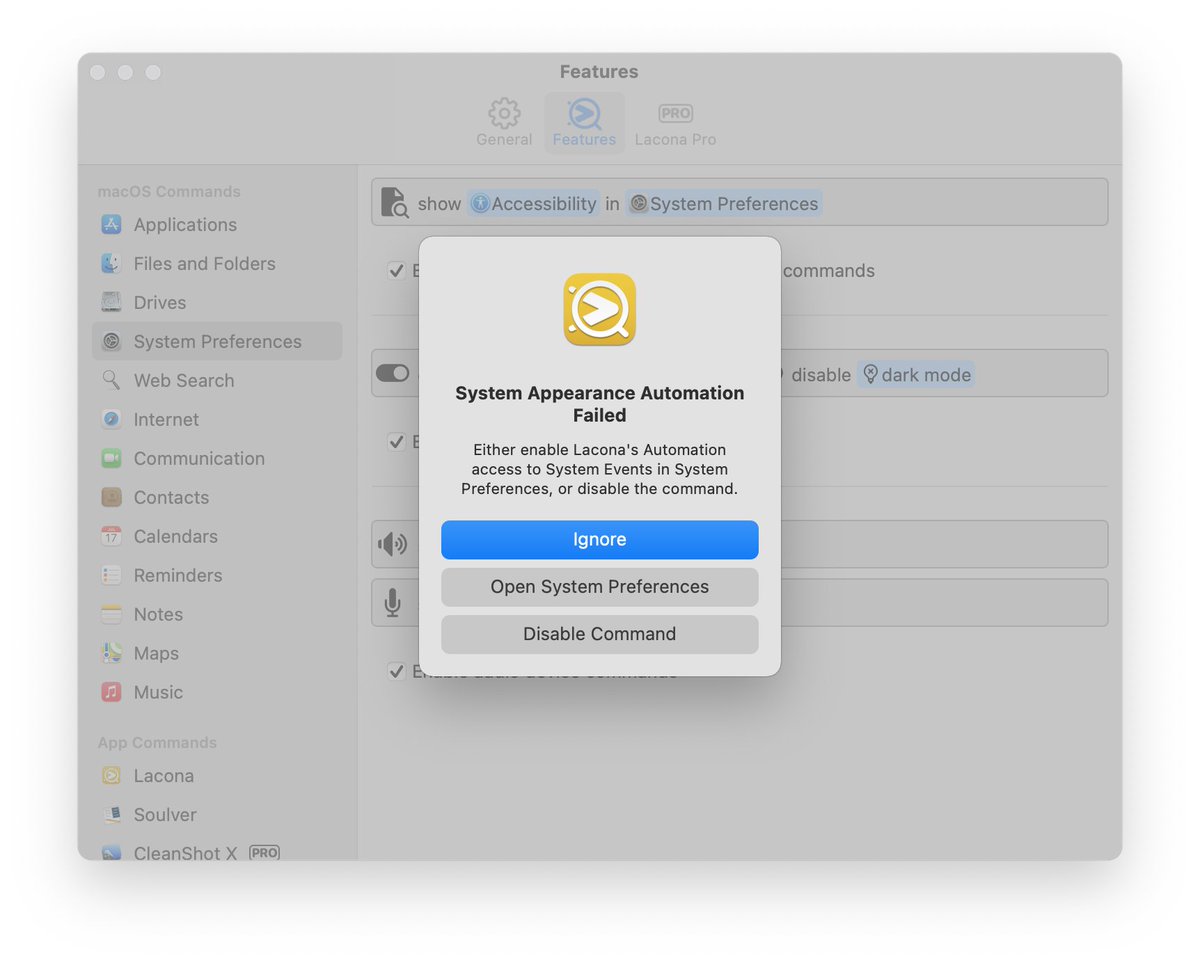This screenshot has width=1200, height=963.
Task: Click the dark mode token
Action: [916, 375]
